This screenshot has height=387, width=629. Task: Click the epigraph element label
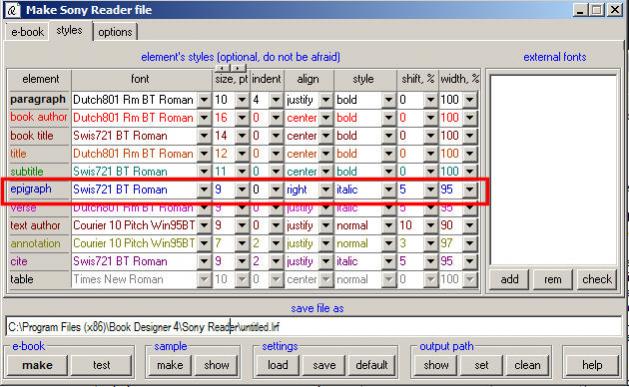31,189
